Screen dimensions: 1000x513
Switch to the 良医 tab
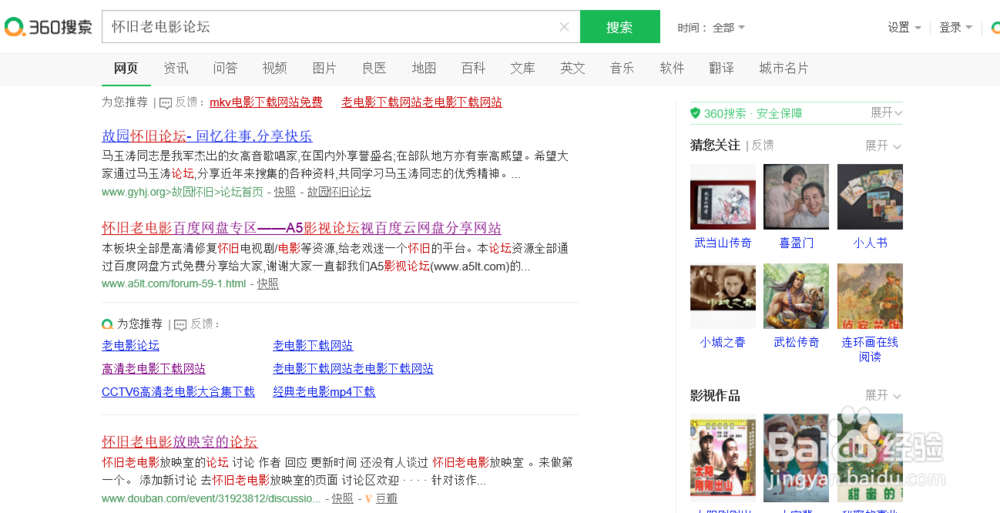pyautogui.click(x=374, y=68)
